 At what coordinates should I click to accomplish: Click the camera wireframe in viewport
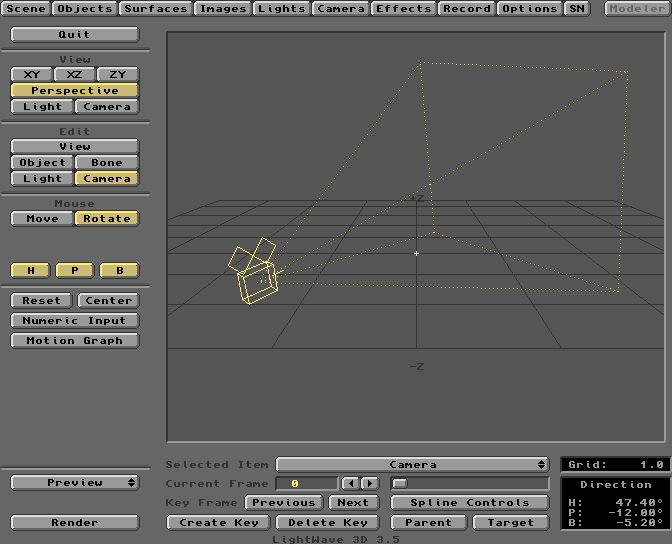coord(256,281)
